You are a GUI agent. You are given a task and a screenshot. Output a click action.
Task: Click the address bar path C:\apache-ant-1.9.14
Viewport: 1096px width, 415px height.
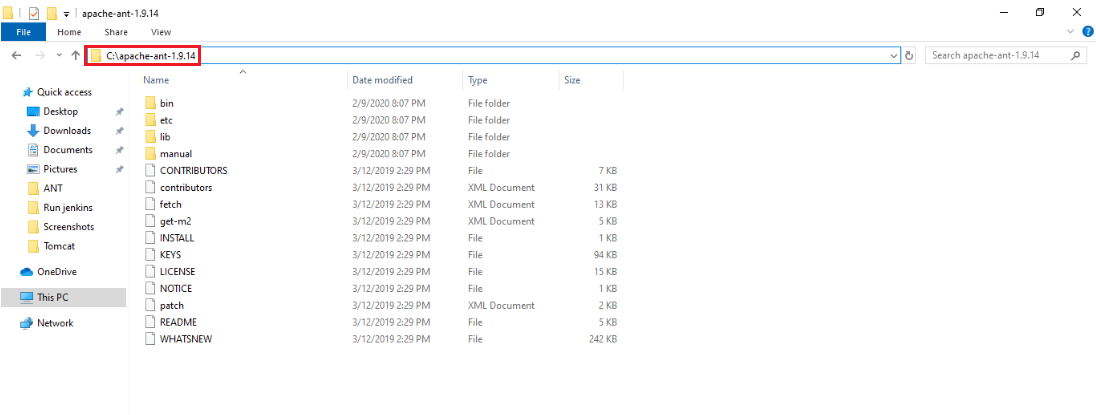150,56
